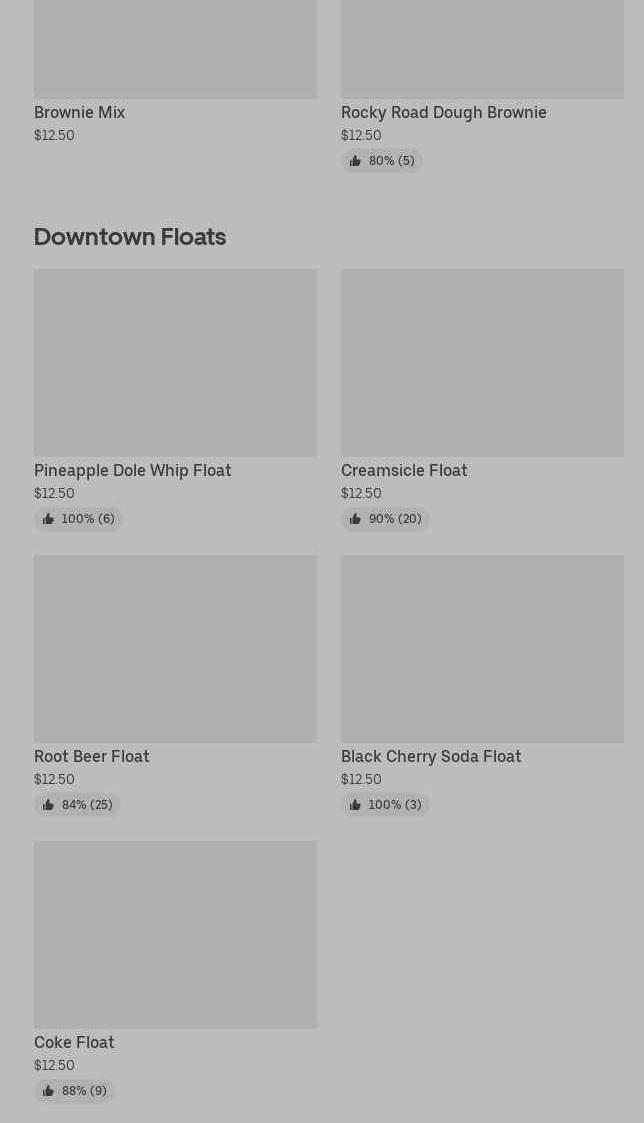Click the Downtown Floats section heading
This screenshot has height=1123, width=644.
130,236
